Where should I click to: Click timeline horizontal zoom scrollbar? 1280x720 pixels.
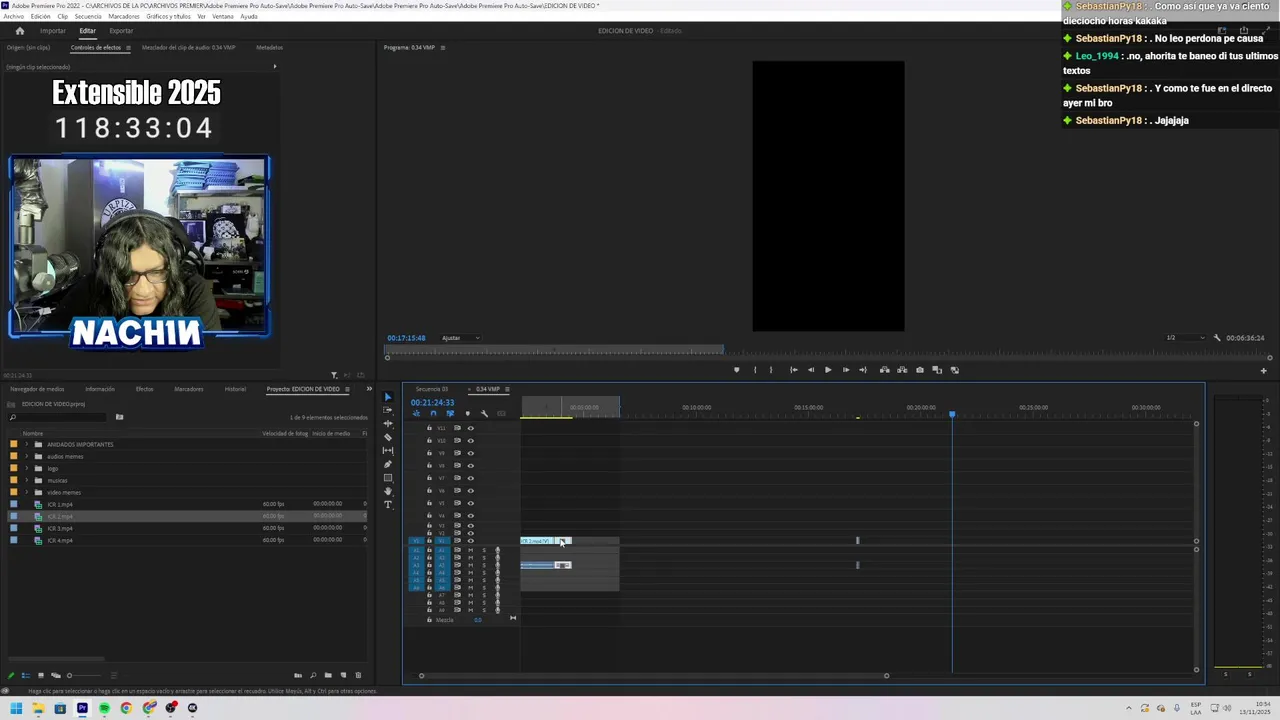tap(653, 675)
